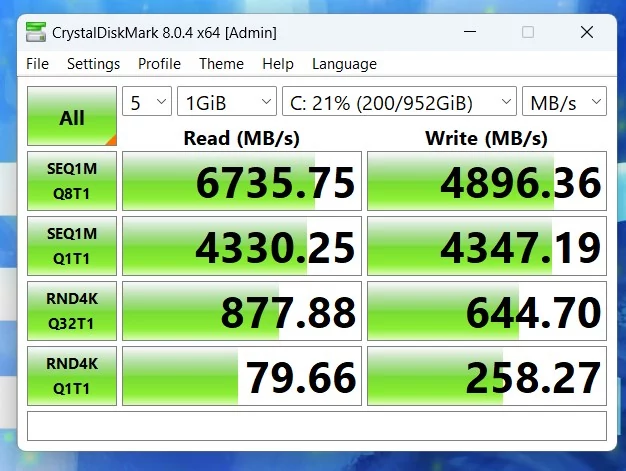Click the RND4K Q1T1 write result 258.27
Viewport: 626px width, 471px height.
(487, 376)
